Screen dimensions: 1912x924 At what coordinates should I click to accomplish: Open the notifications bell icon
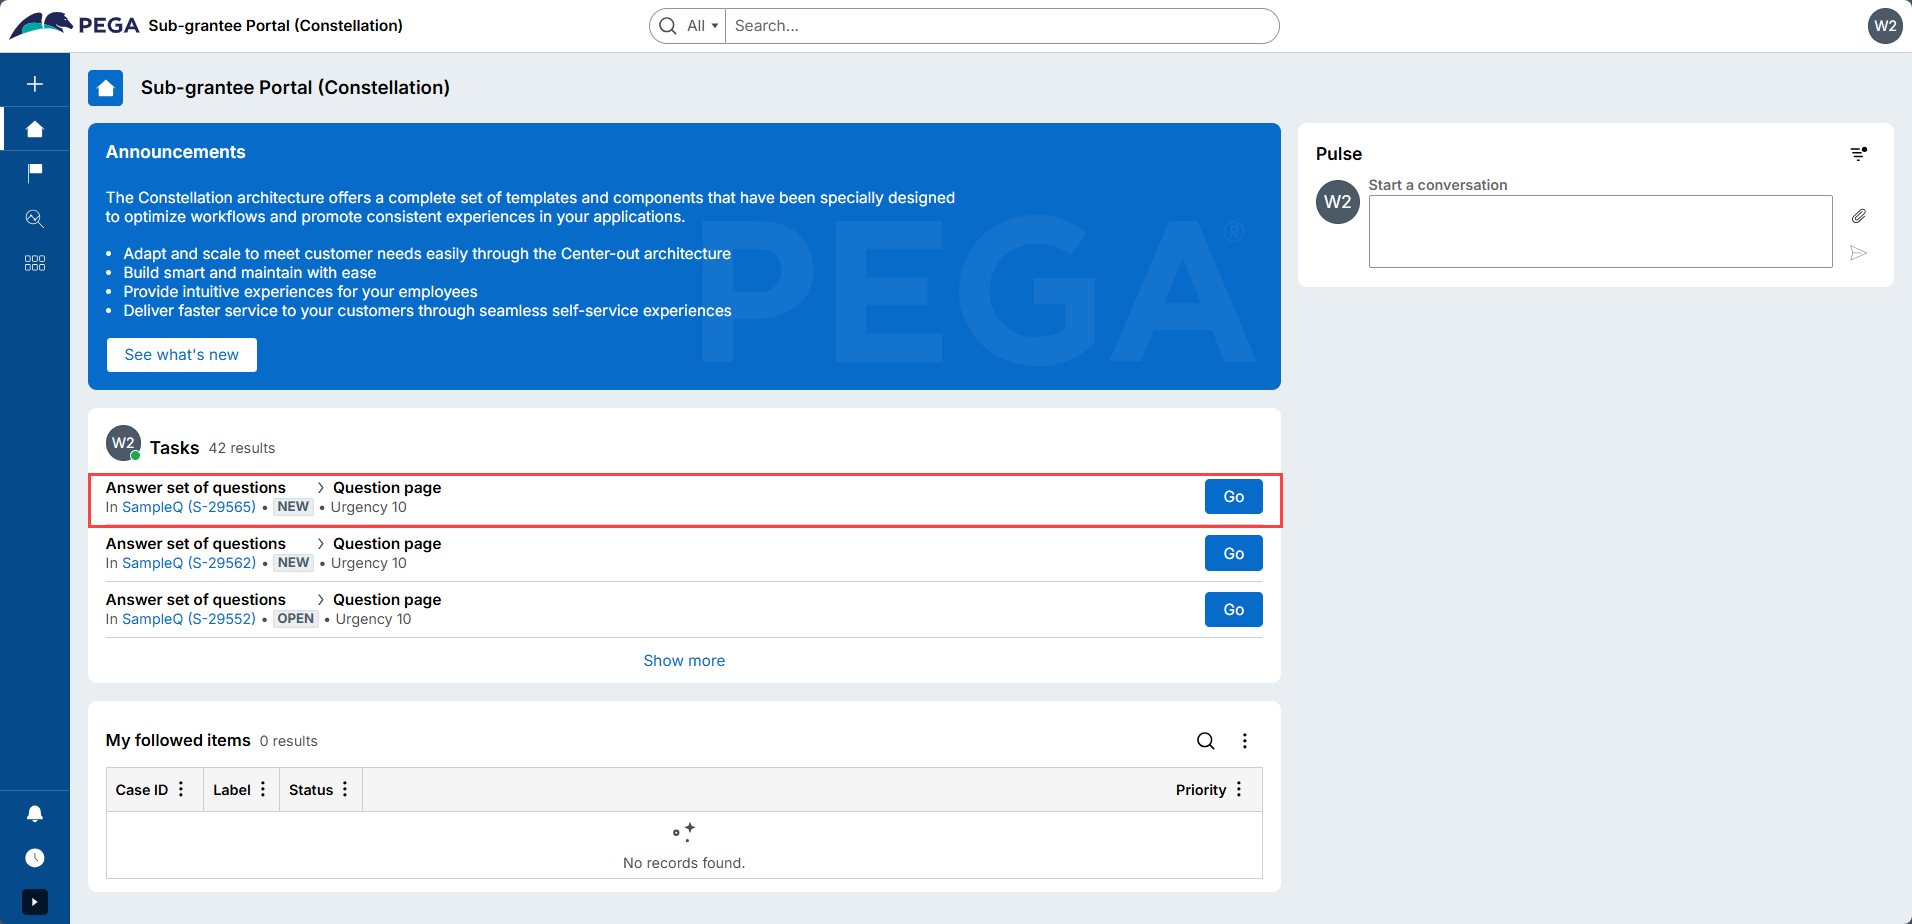click(35, 814)
